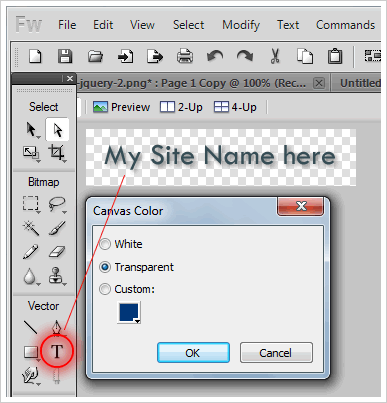Select the Freeform tool
This screenshot has height=403, width=387.
click(31, 377)
